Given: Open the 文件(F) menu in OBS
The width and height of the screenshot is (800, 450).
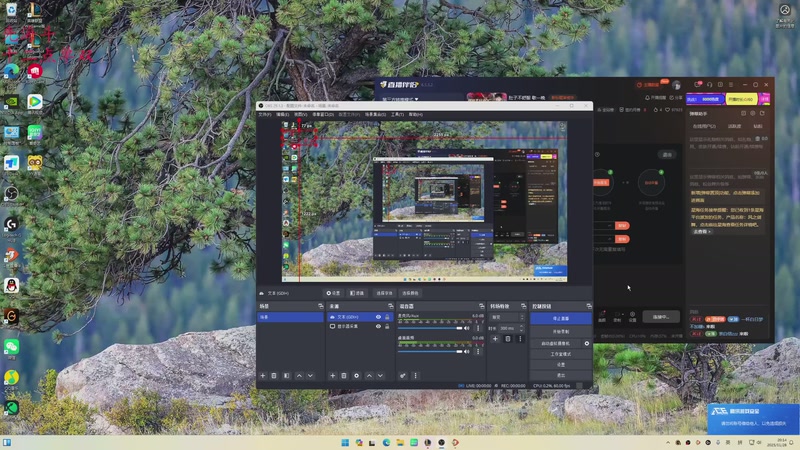Looking at the screenshot, I should tap(265, 114).
